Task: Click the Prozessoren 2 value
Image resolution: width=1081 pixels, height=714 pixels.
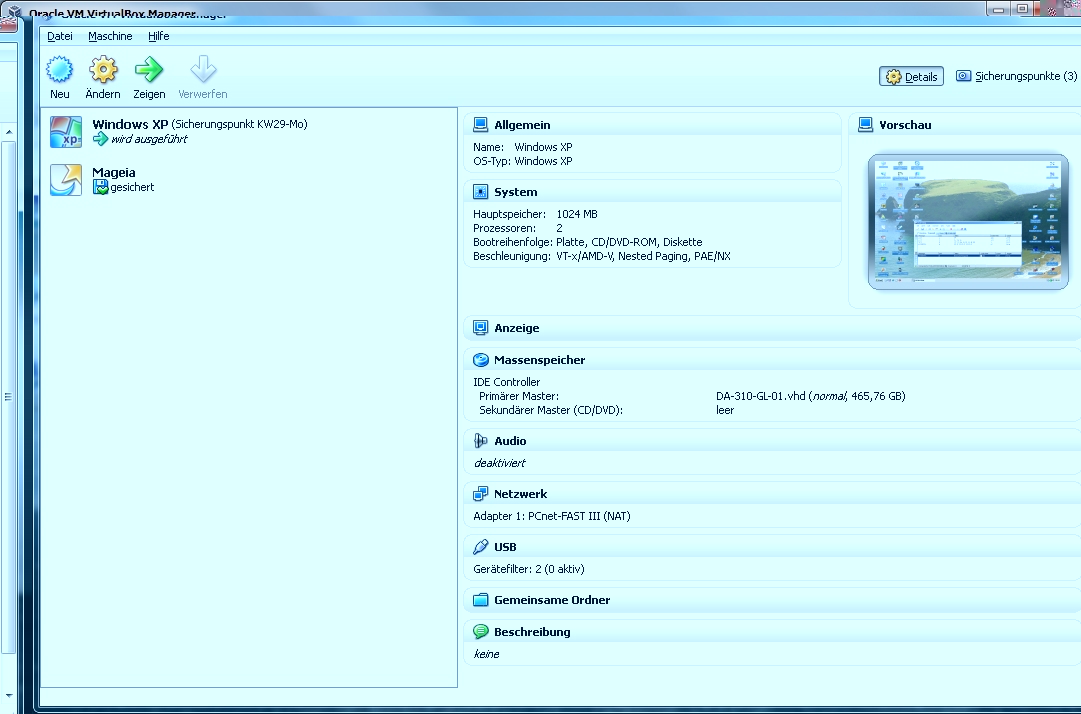Action: coord(559,228)
